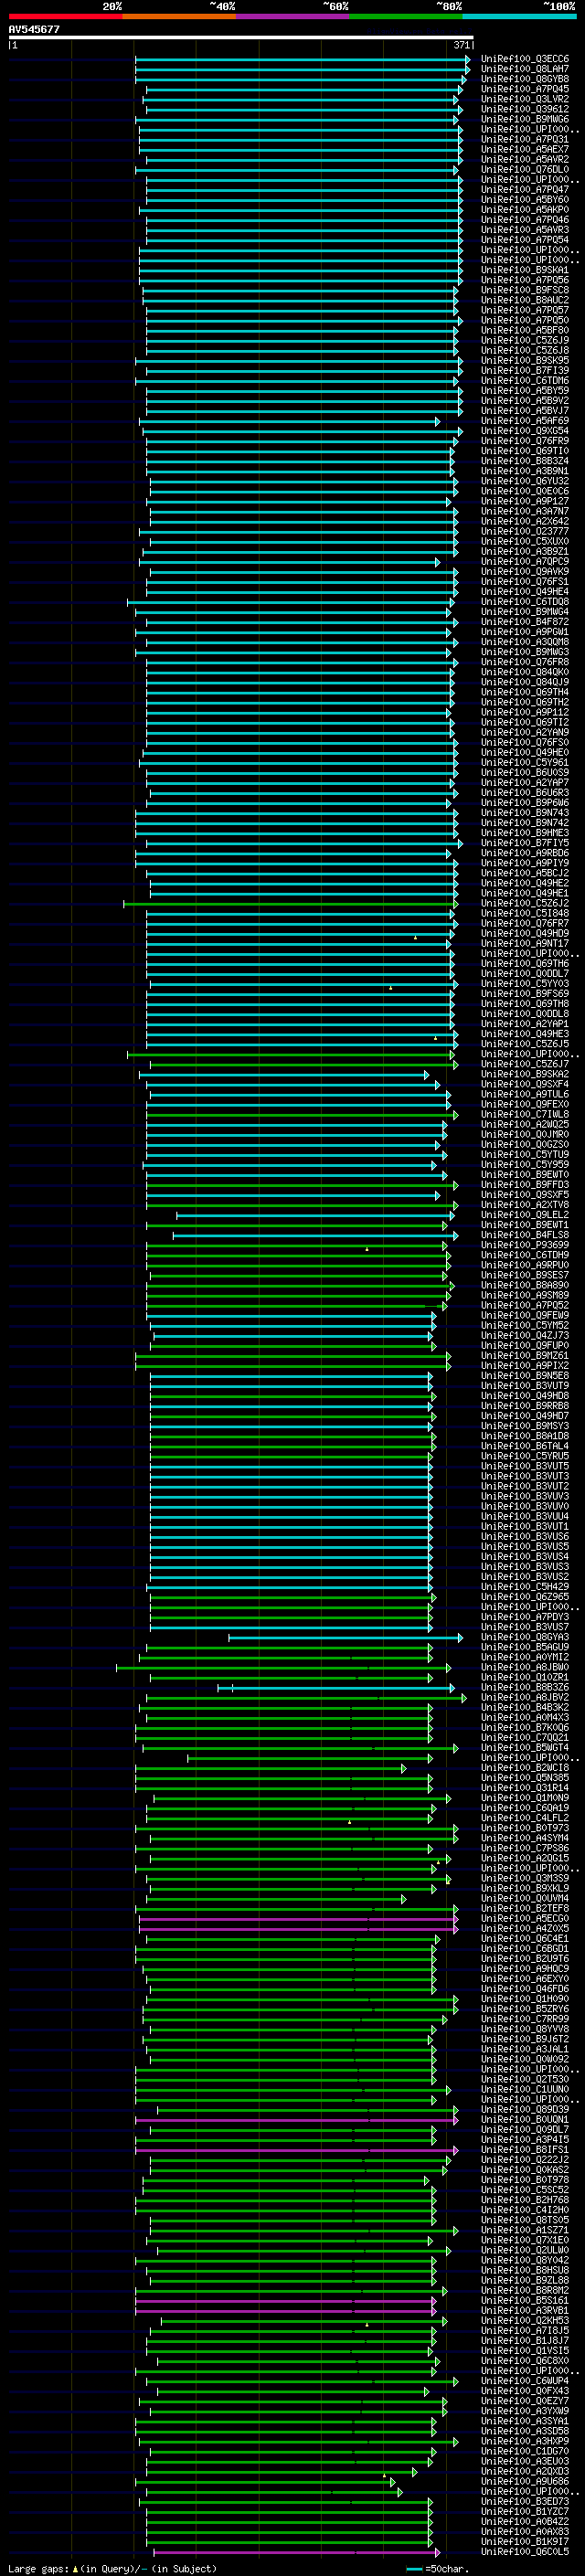Click the label UniRef100_P93699
This screenshot has height=2576, width=585.
525,1245
